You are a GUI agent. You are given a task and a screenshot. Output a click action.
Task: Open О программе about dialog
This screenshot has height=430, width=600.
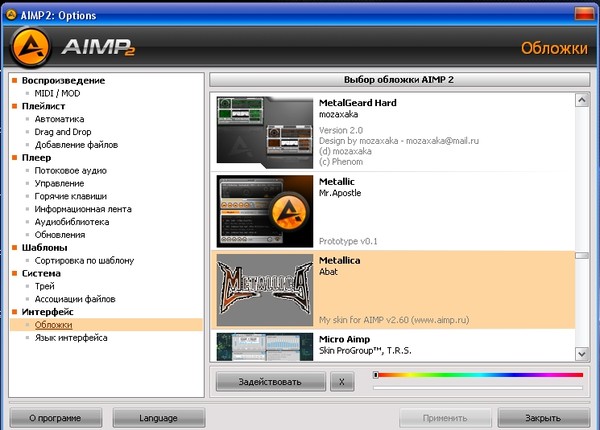pos(55,418)
